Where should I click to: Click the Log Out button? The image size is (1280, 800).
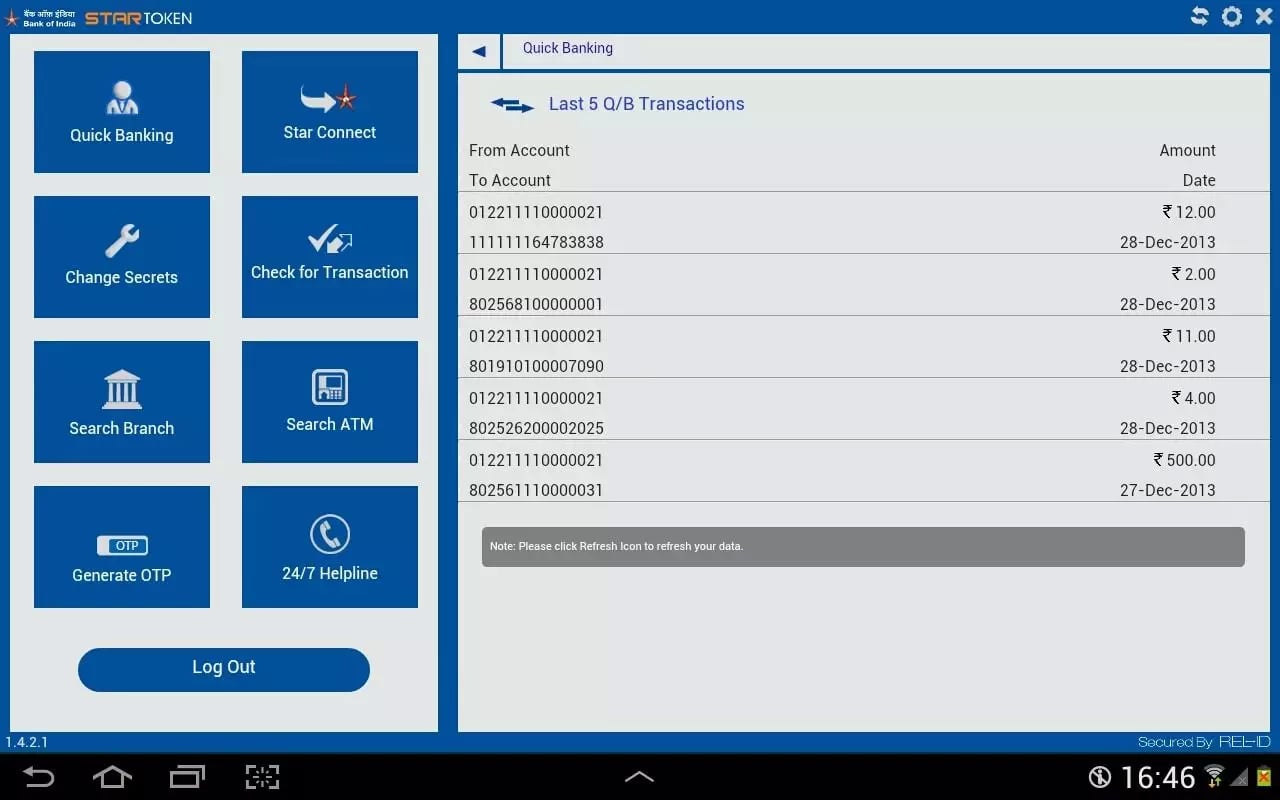[224, 669]
